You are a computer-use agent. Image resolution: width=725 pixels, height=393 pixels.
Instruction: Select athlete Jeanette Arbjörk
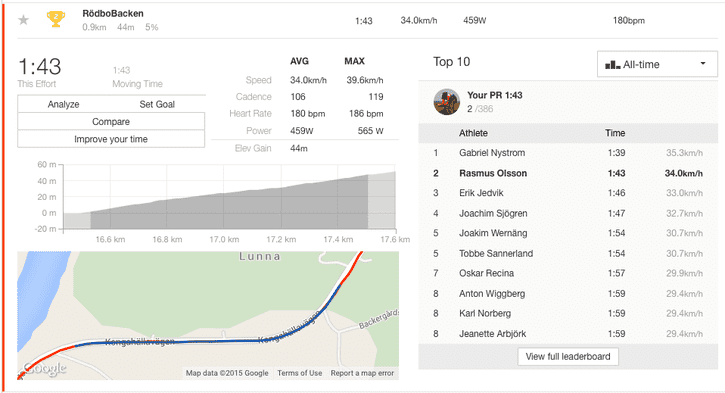pos(492,334)
